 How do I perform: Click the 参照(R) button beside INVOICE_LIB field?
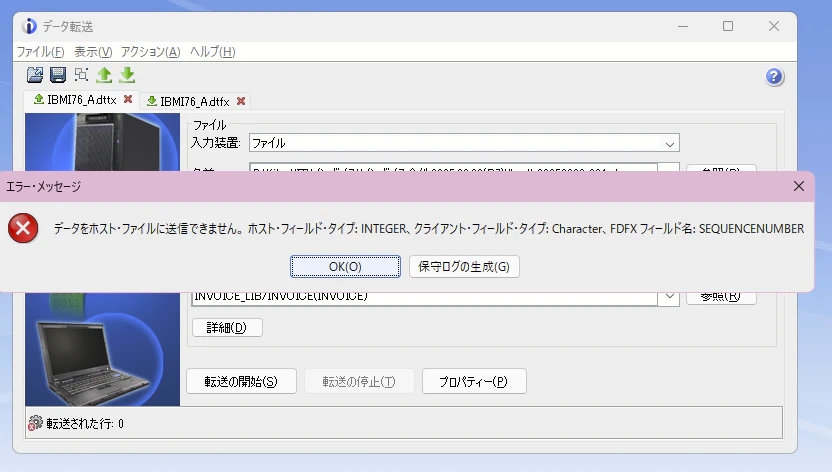(721, 297)
